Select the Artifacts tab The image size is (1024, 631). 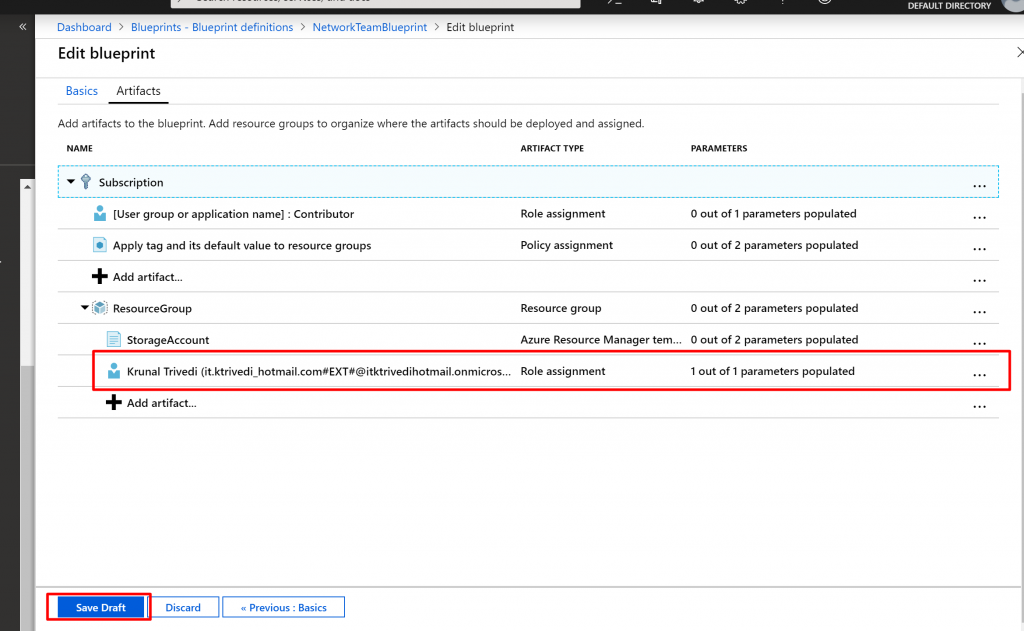tap(138, 91)
